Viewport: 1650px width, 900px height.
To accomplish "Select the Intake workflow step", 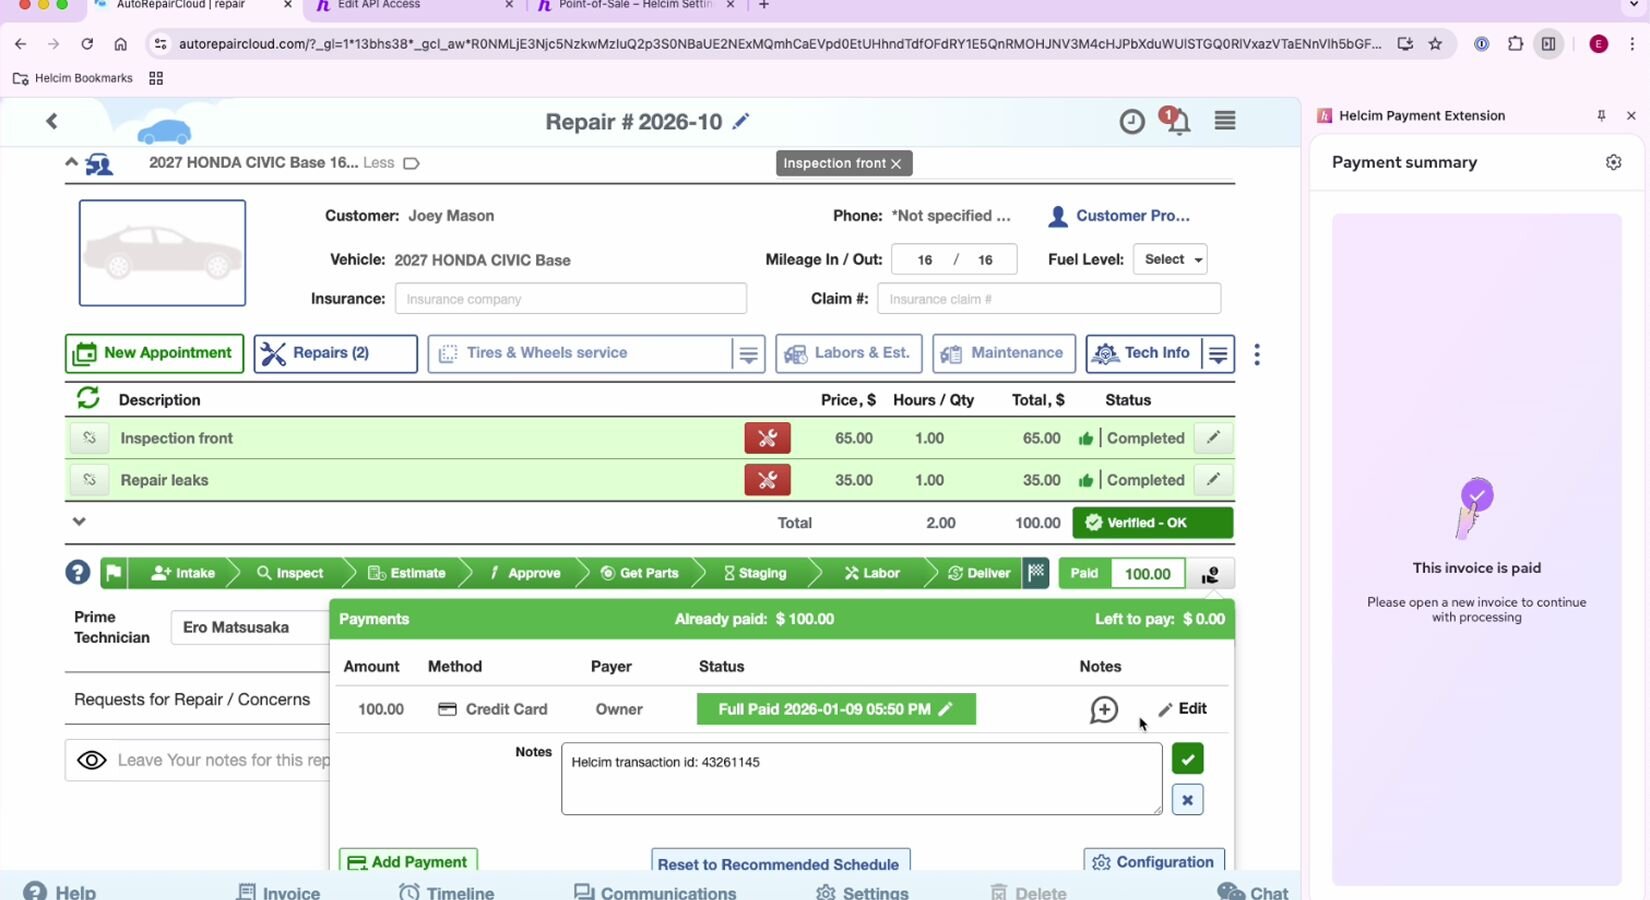I will 184,573.
